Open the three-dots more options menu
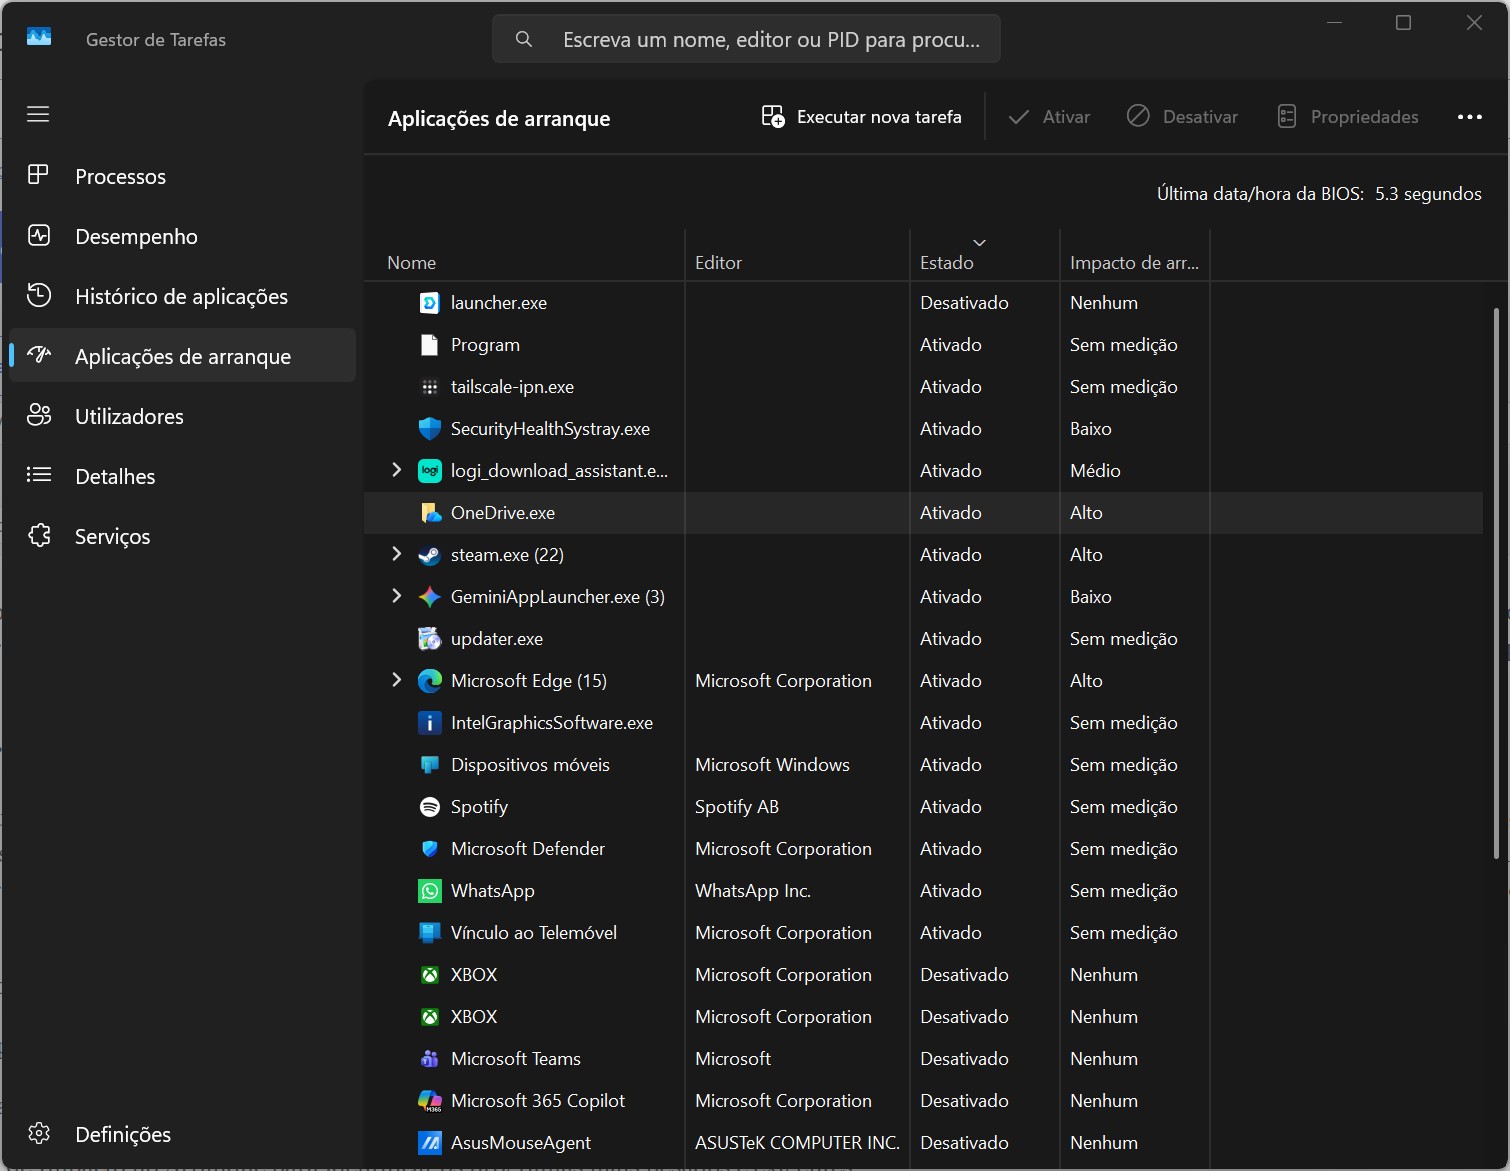Screen dimensions: 1510x1171 click(x=1470, y=117)
